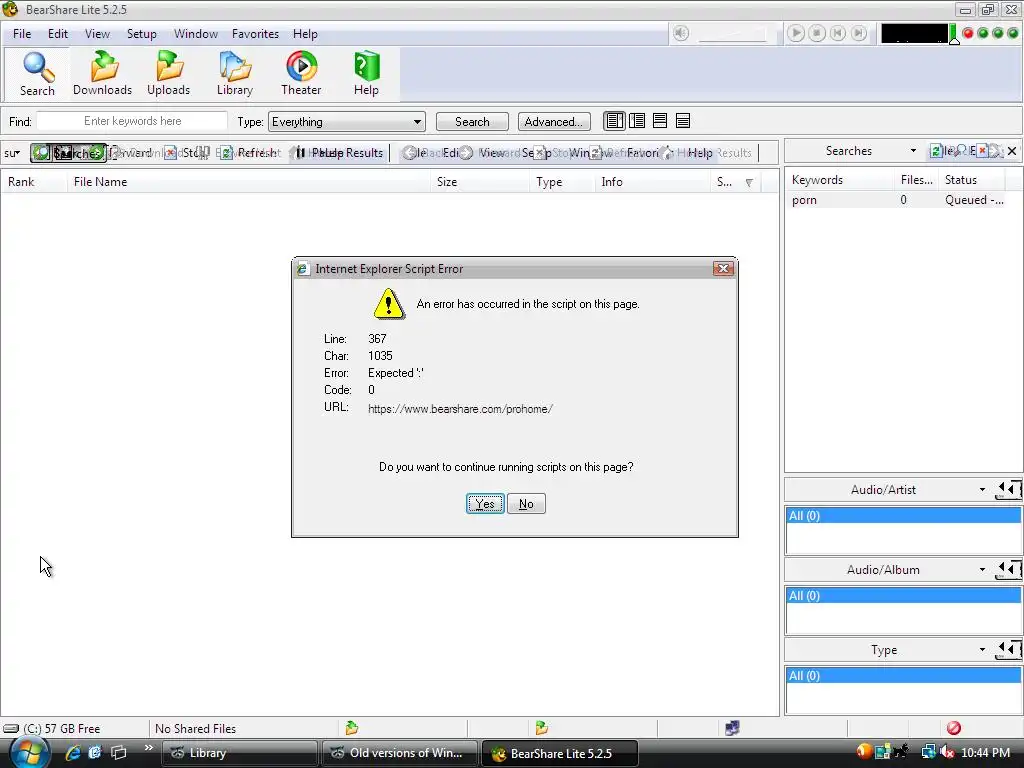The width and height of the screenshot is (1024, 768).
Task: Open the Uploads view
Action: click(x=168, y=74)
